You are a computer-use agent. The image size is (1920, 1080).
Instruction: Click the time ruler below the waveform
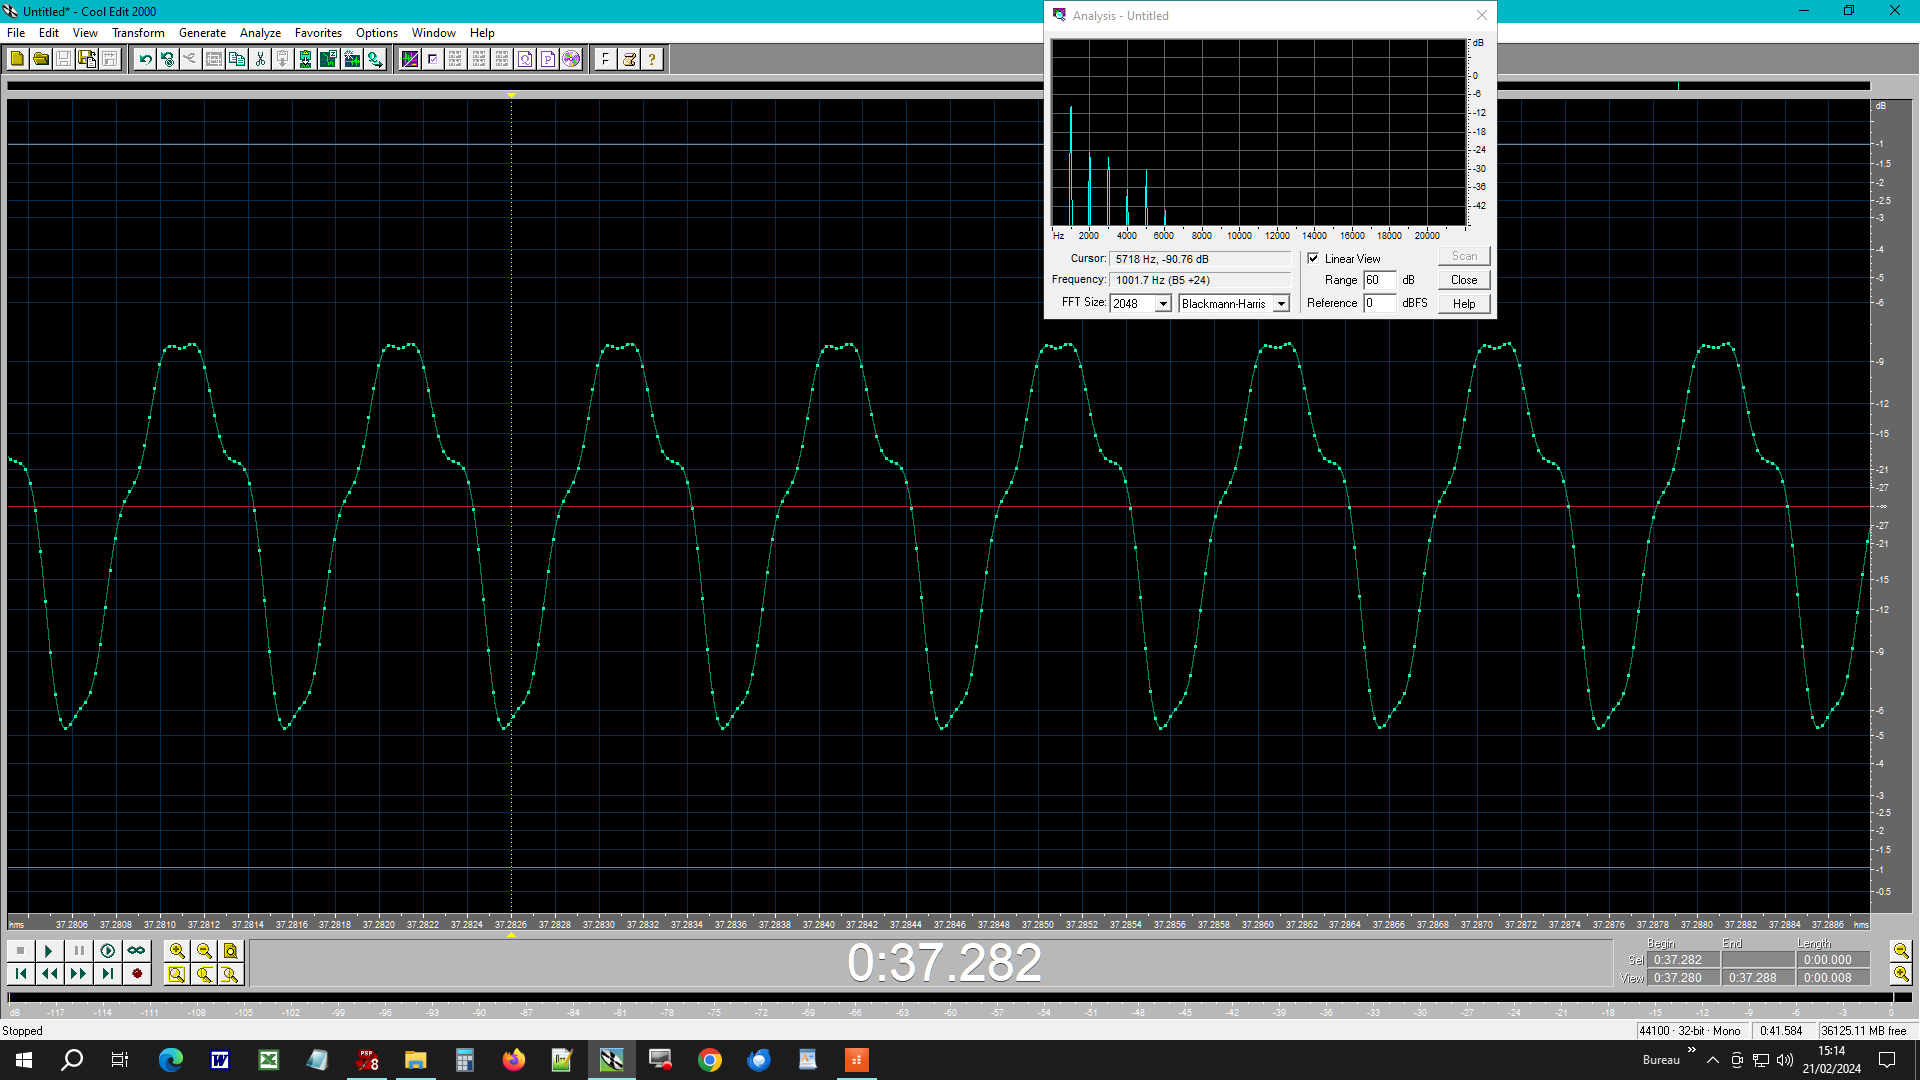(x=938, y=924)
